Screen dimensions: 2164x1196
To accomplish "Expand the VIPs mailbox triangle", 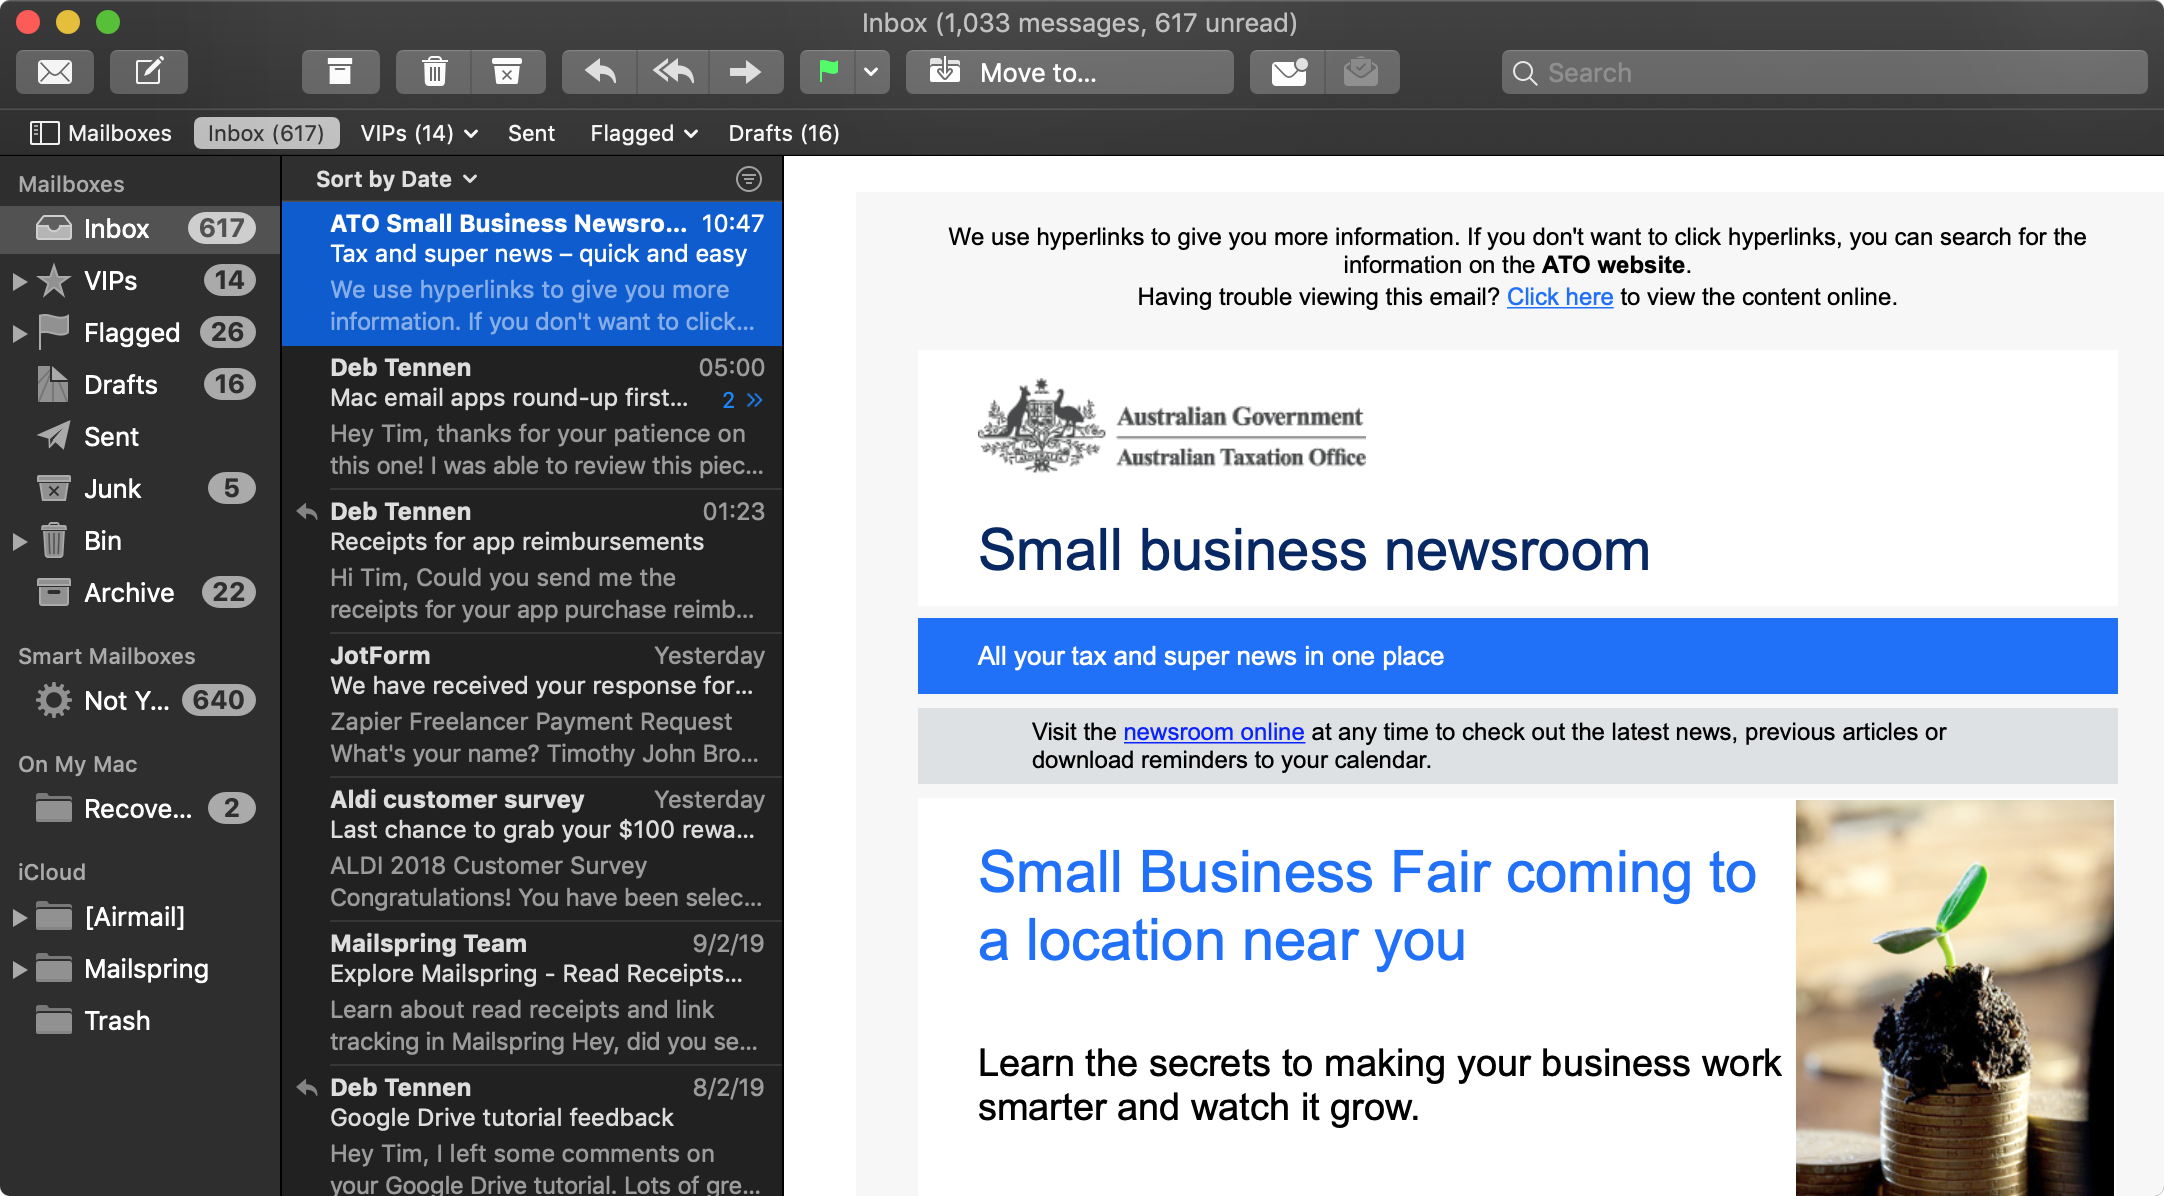I will [x=19, y=281].
